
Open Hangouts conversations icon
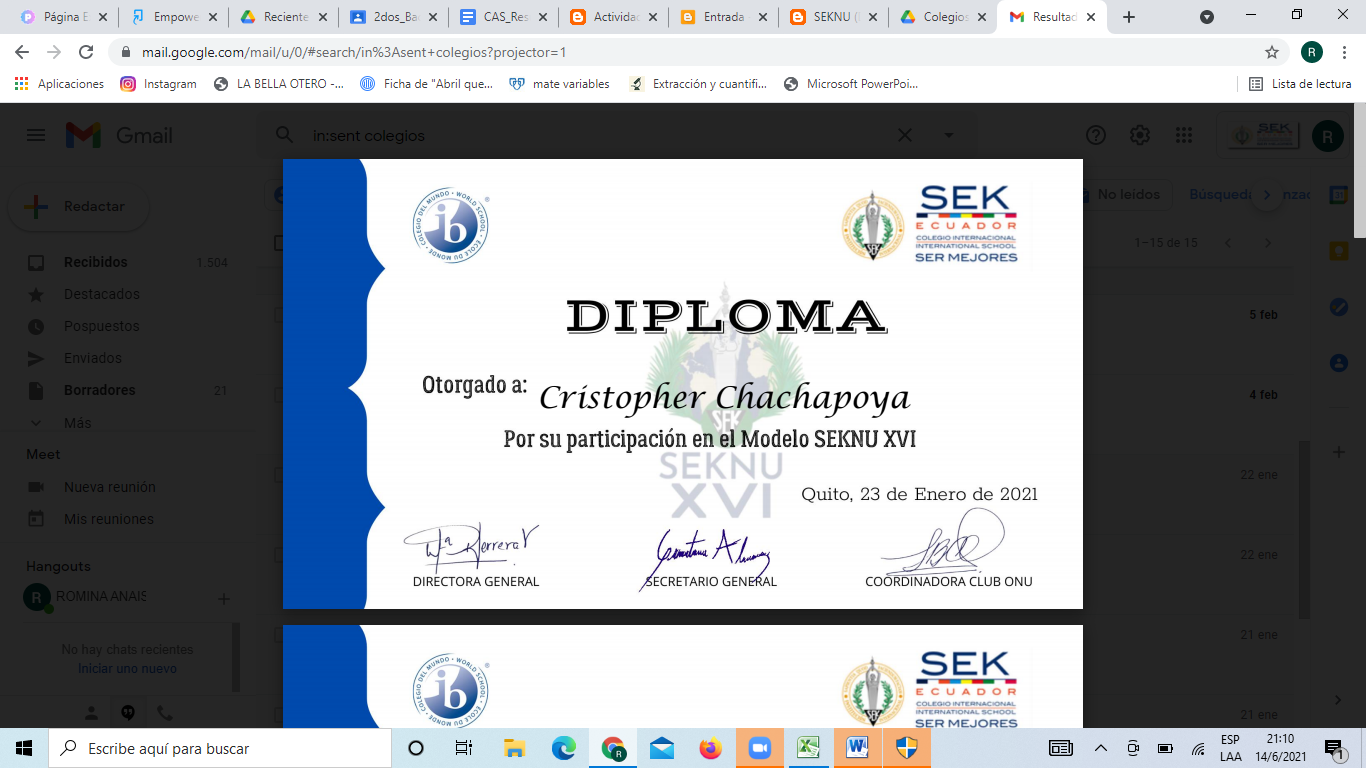128,713
